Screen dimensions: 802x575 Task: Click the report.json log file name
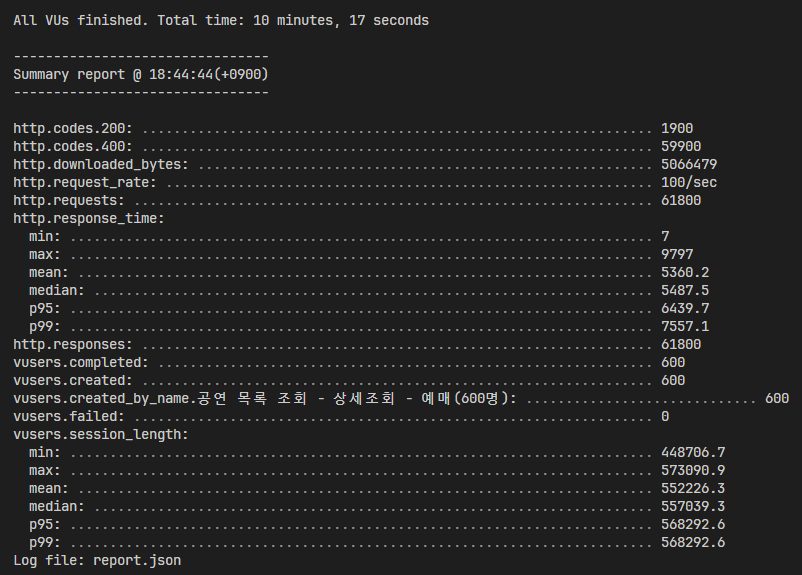[x=137, y=561]
